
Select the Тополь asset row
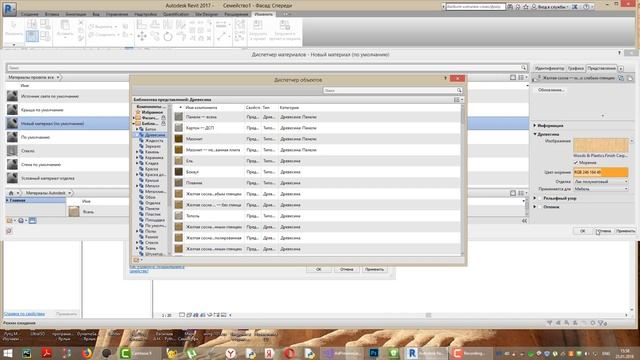[317, 216]
